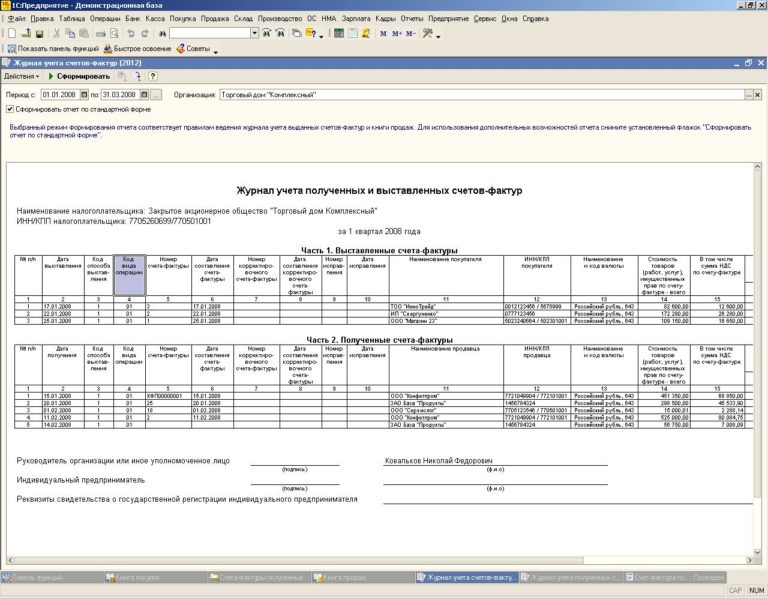This screenshot has height=599, width=768.
Task: Click the Сформировать button
Action: (79, 76)
